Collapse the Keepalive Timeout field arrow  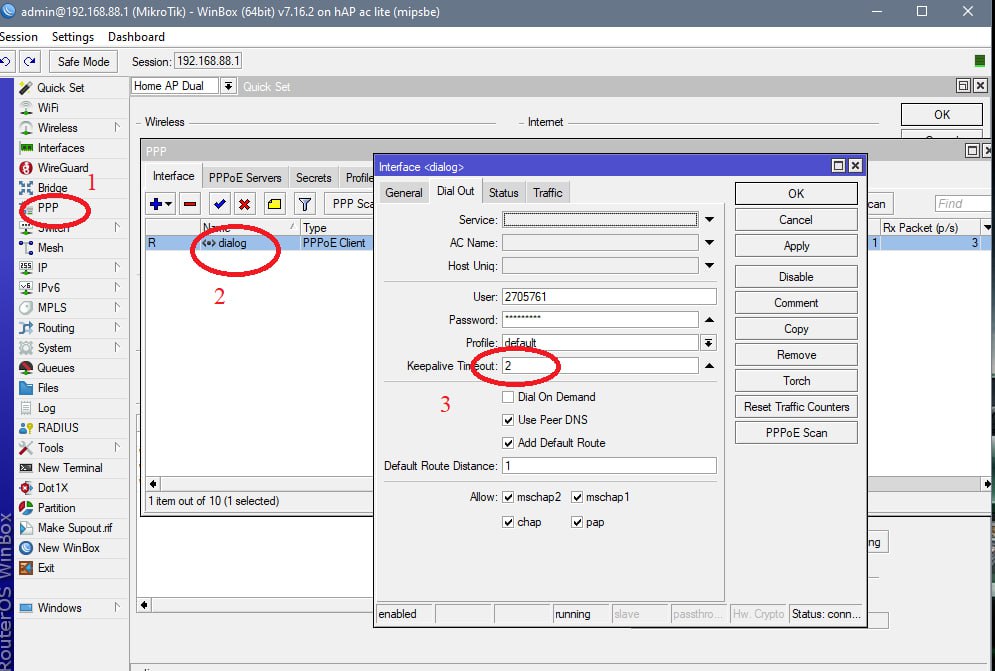pos(709,366)
